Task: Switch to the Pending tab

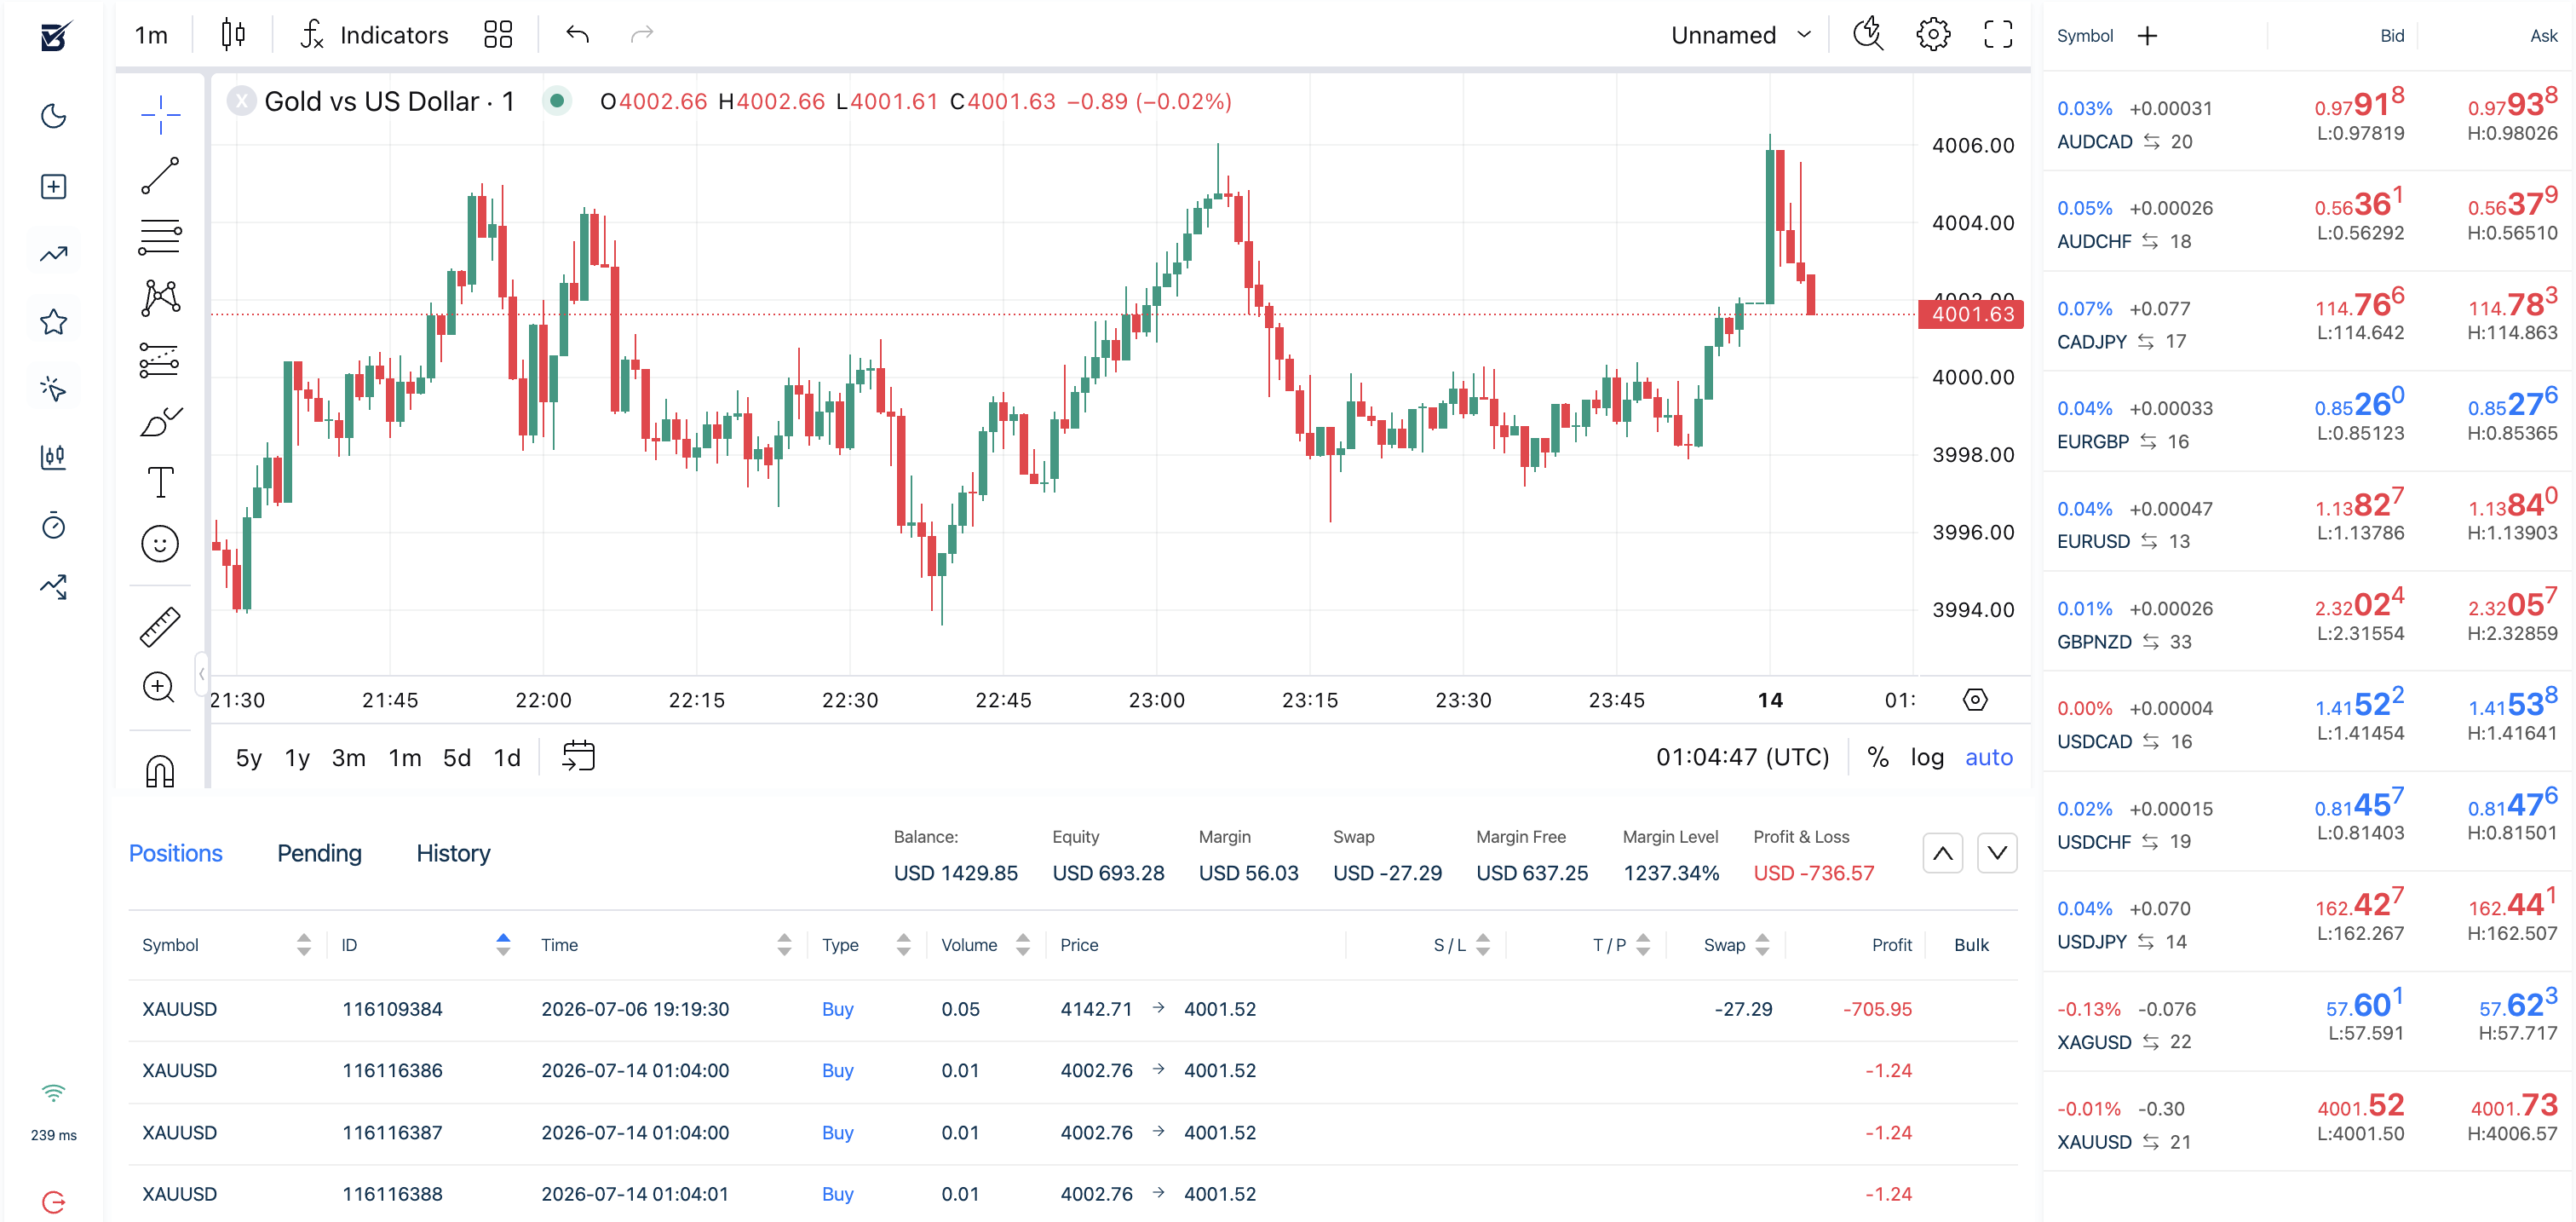Action: click(319, 853)
